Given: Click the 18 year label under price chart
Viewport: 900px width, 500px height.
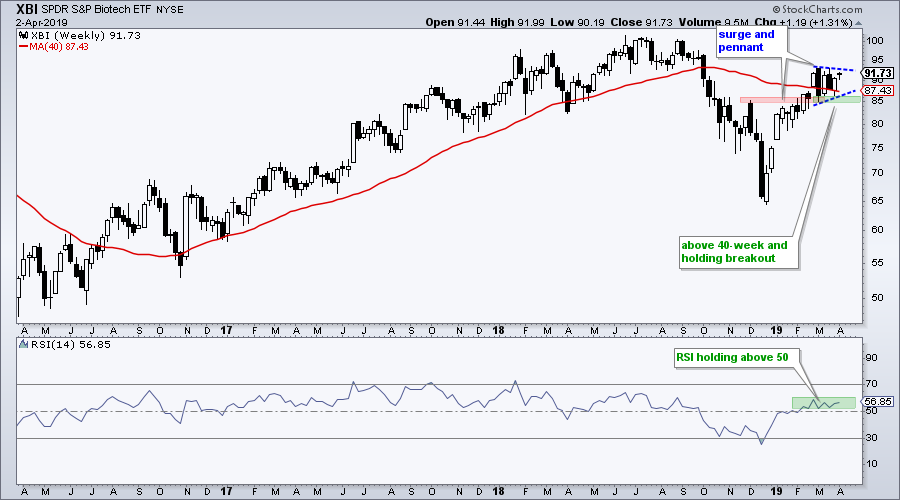Looking at the screenshot, I should coord(498,331).
